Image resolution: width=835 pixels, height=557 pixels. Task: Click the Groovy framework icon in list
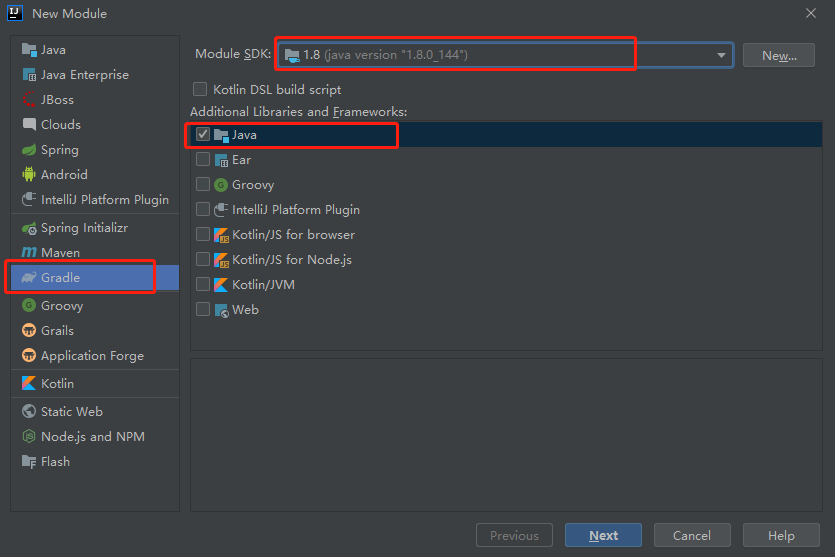(x=221, y=185)
